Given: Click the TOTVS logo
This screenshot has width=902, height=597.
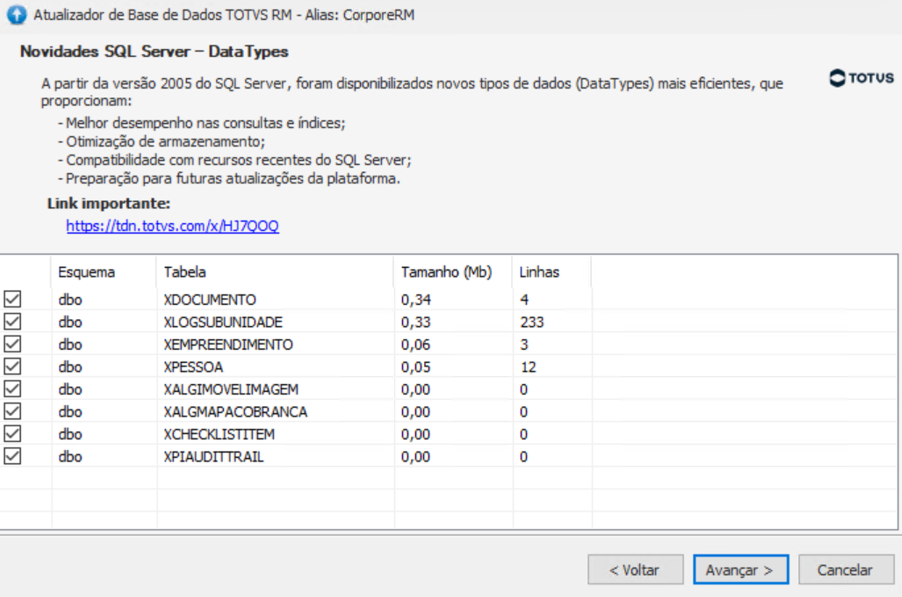Looking at the screenshot, I should 861,78.
